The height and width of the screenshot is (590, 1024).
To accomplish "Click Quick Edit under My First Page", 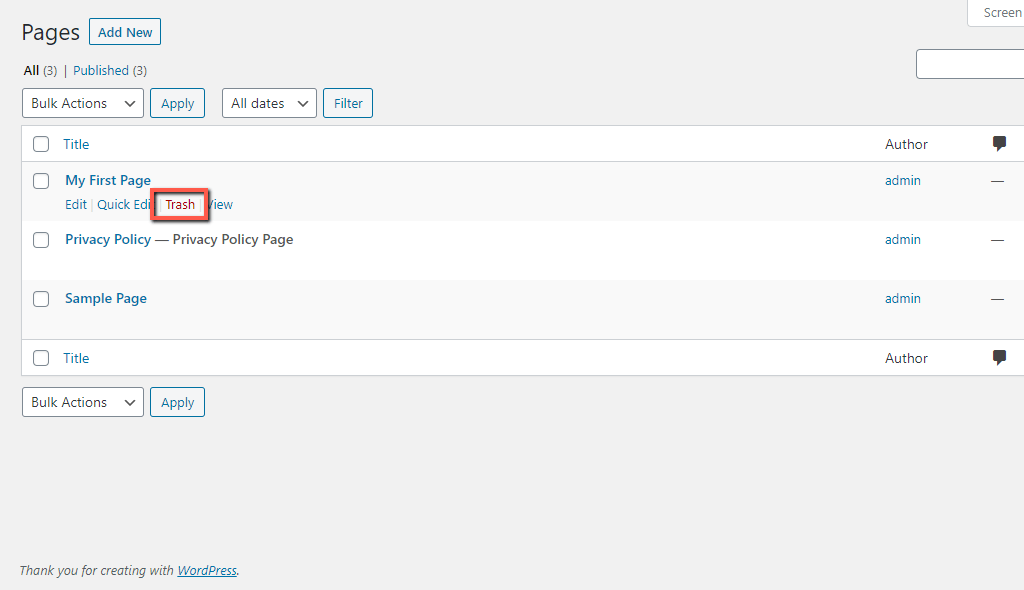I will click(124, 205).
